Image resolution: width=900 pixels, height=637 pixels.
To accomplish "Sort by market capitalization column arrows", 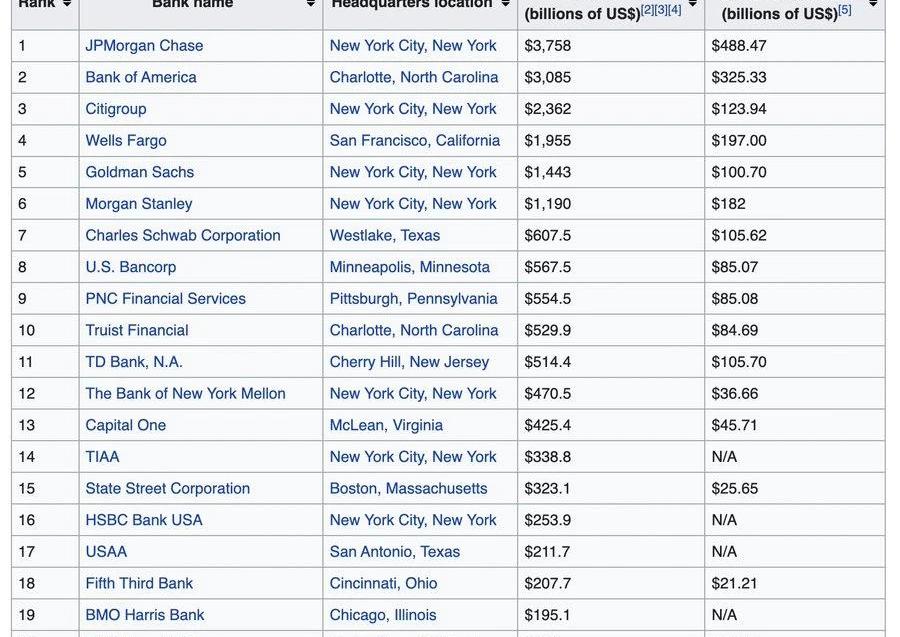I will point(873,4).
